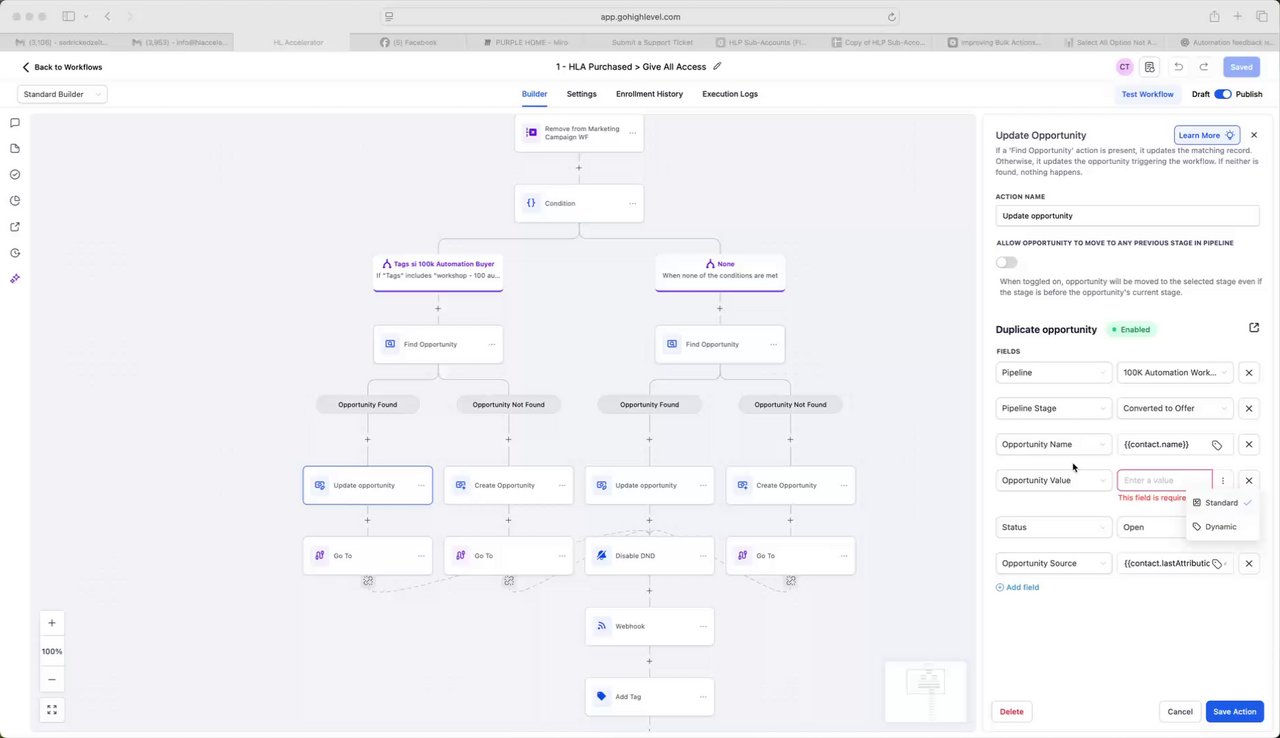1280x738 pixels.
Task: Click the undo arrow icon
Action: 1179,67
